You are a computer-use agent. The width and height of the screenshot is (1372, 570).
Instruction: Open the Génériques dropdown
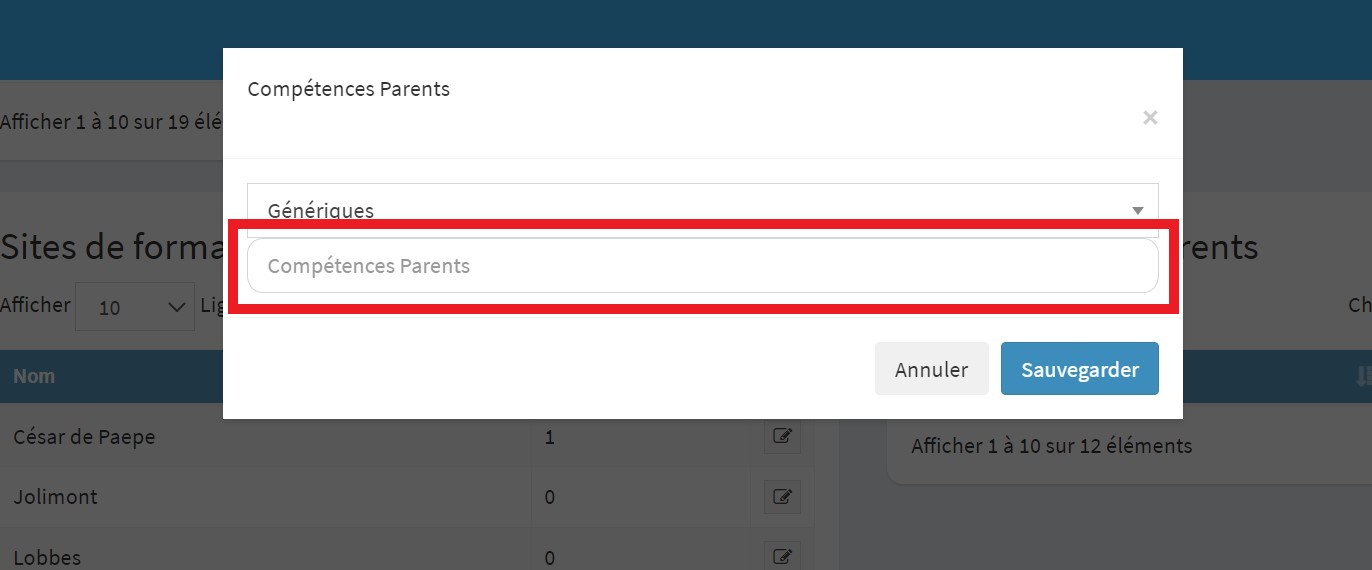click(x=702, y=209)
